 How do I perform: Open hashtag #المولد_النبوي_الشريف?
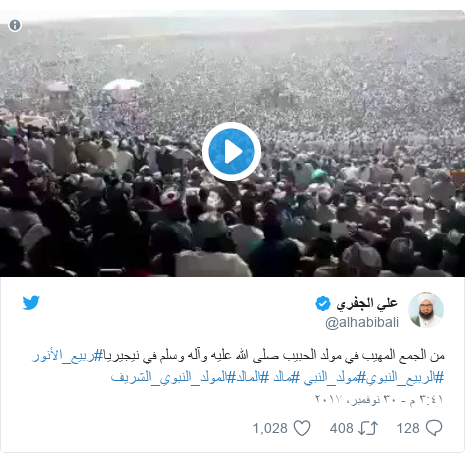pyautogui.click(x=168, y=377)
